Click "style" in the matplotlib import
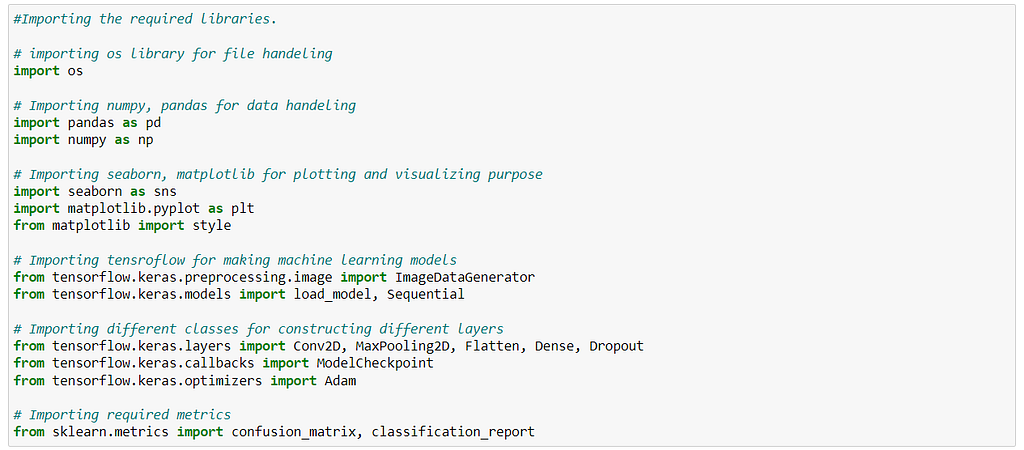 point(211,226)
